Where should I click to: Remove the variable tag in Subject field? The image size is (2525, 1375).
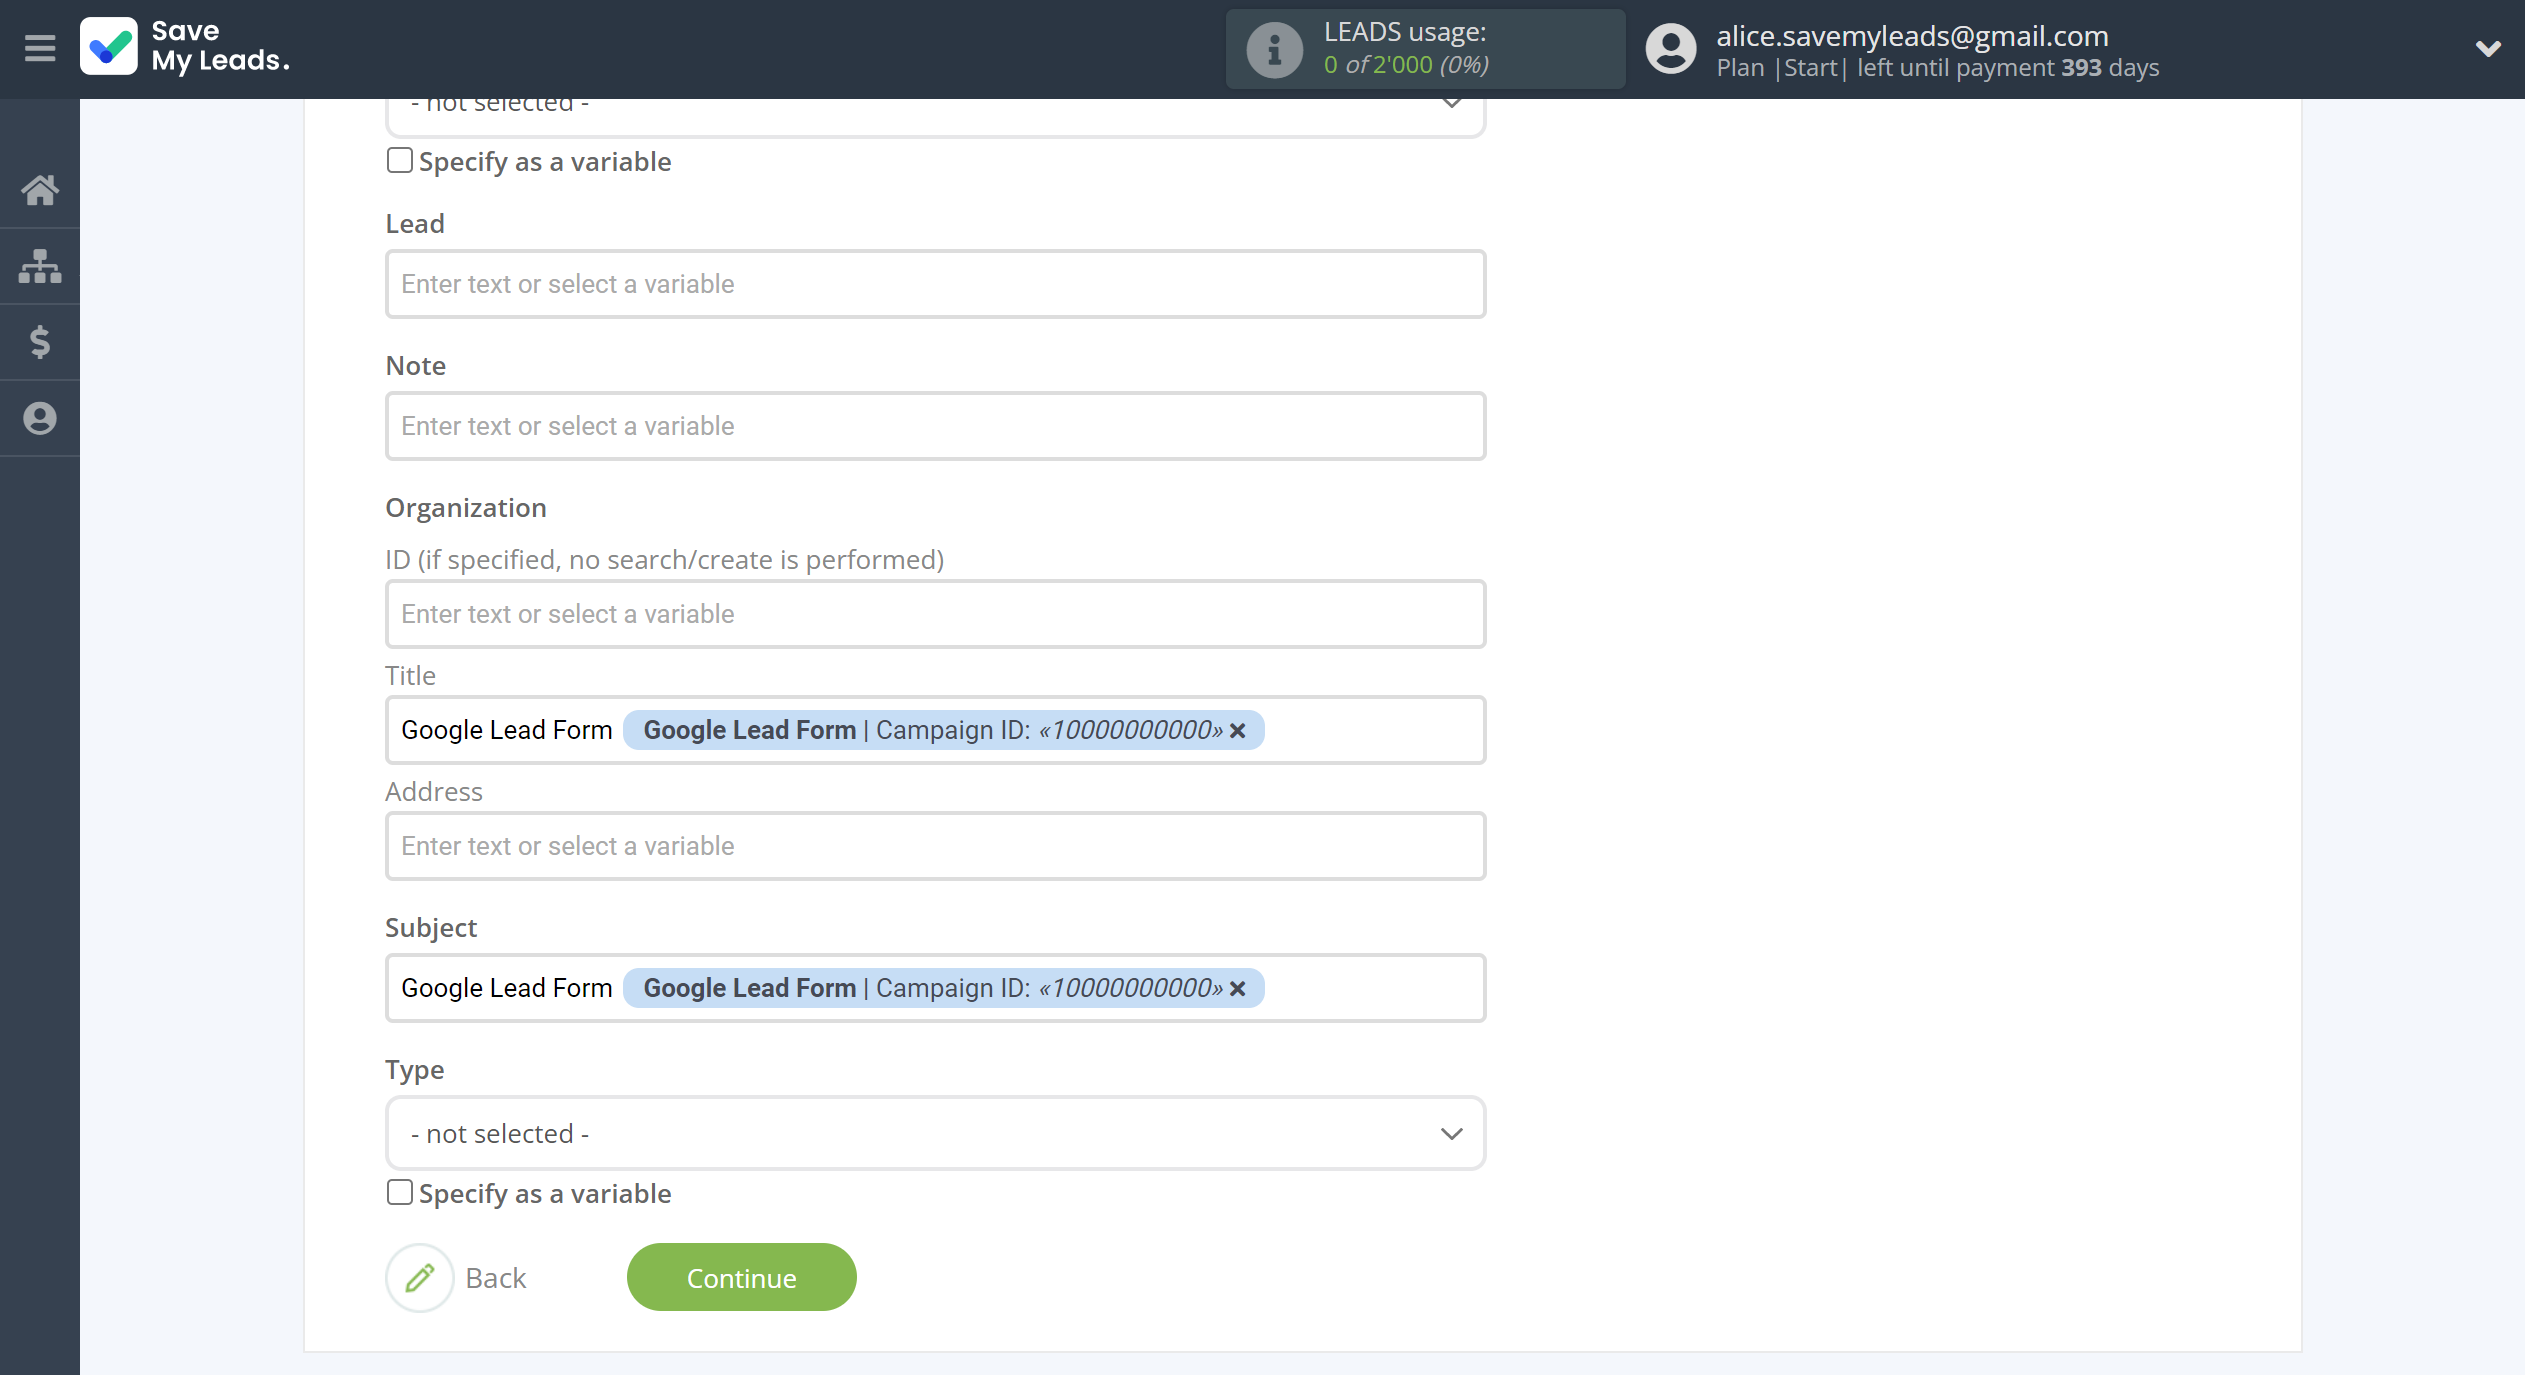coord(1238,989)
